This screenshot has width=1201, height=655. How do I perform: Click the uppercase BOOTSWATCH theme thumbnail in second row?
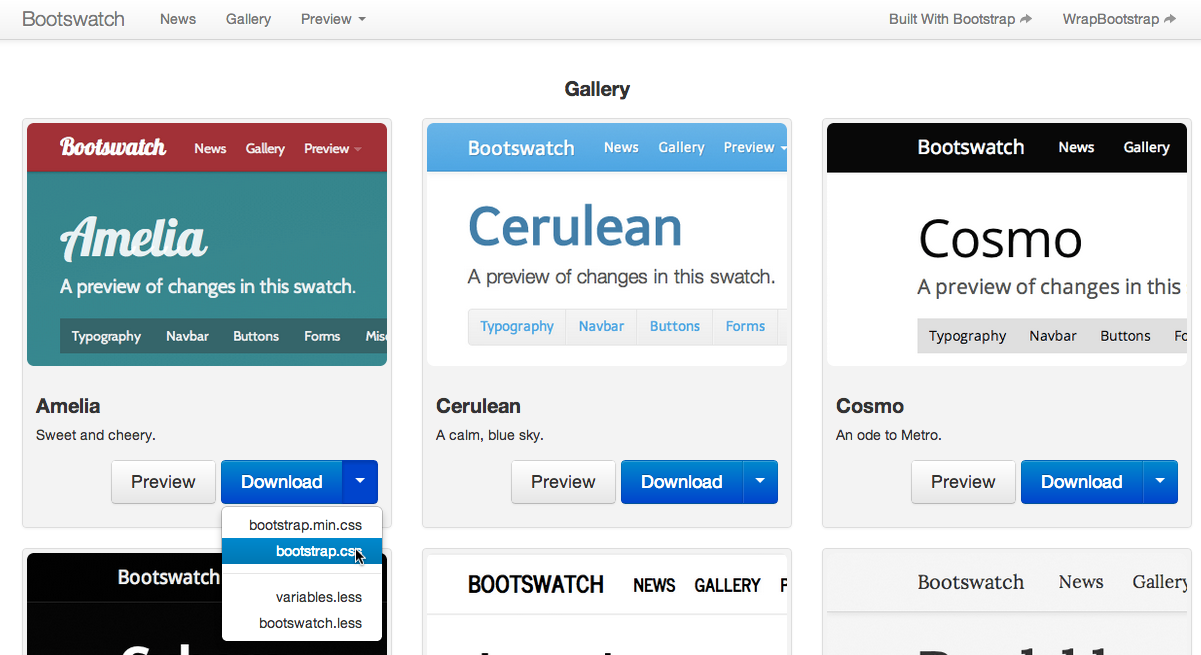coord(607,604)
